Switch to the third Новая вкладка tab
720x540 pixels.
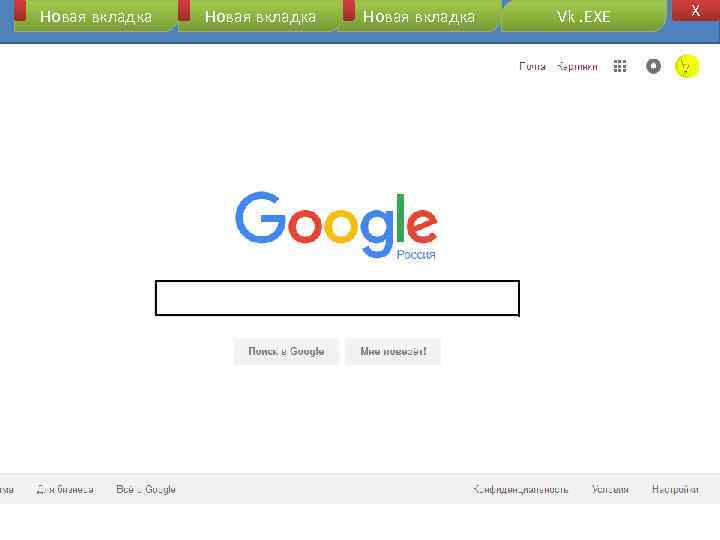(419, 17)
